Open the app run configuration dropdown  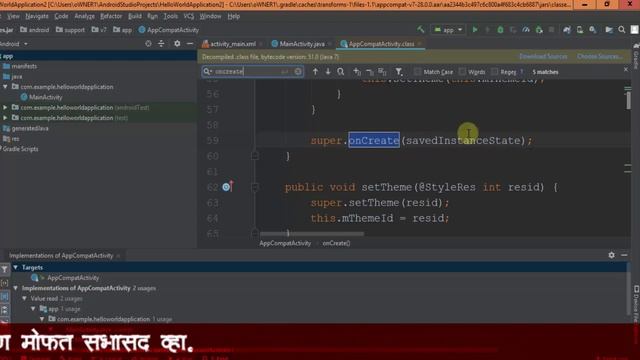click(x=448, y=30)
